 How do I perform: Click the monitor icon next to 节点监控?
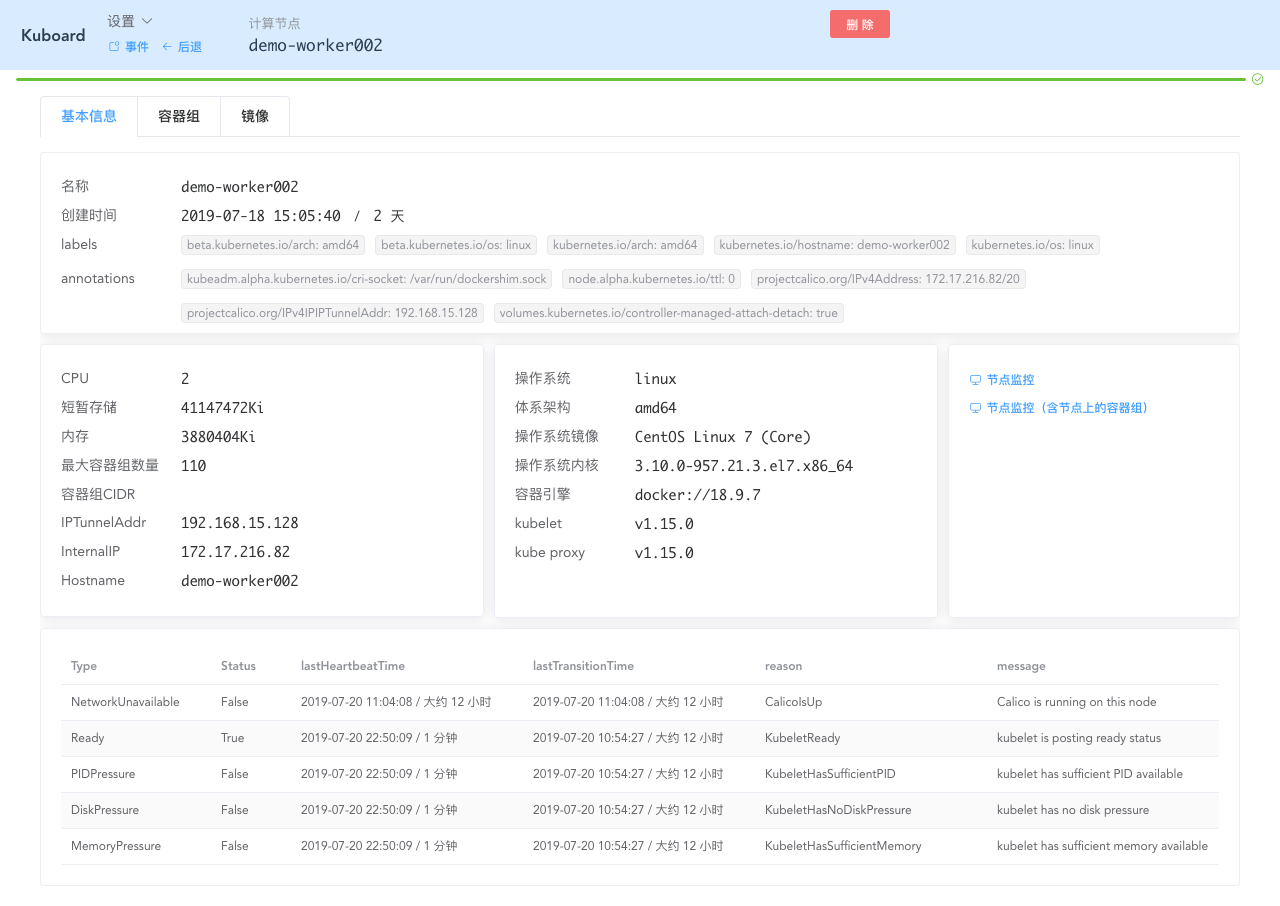[975, 380]
